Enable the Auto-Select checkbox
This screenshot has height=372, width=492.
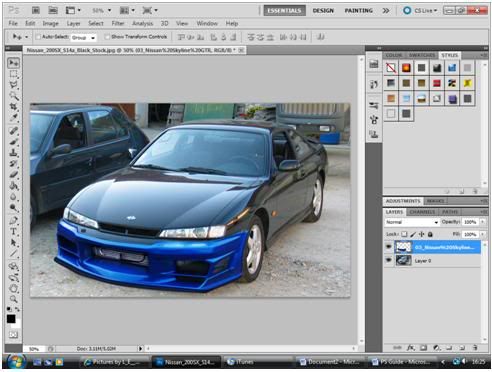pyautogui.click(x=38, y=37)
